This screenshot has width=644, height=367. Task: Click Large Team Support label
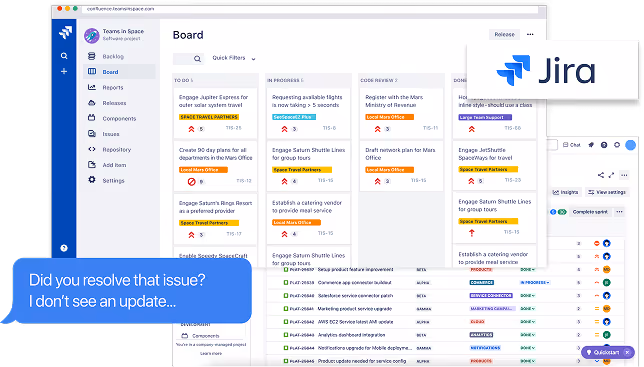click(485, 117)
